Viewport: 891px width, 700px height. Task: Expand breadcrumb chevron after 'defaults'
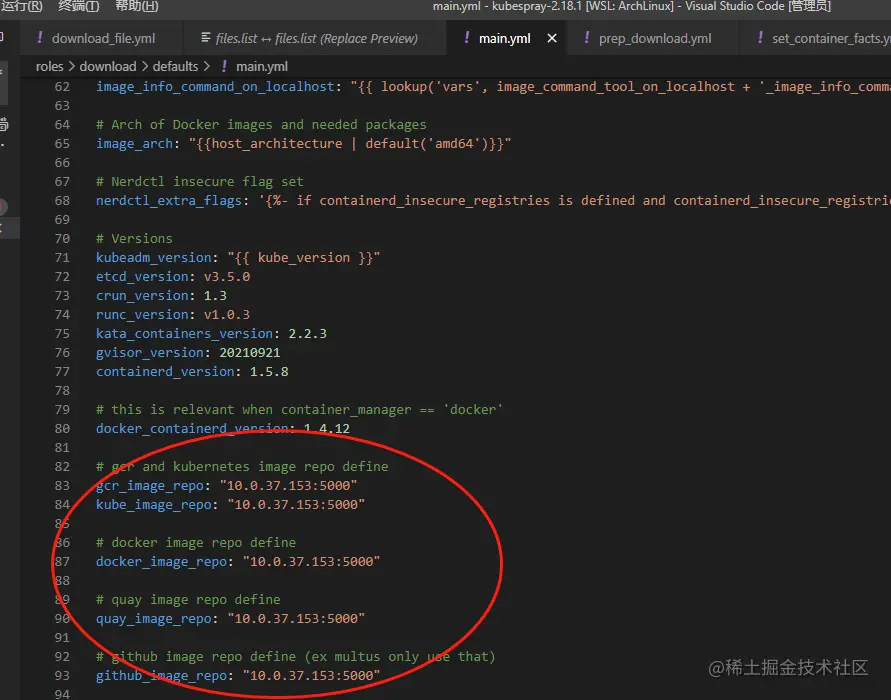[206, 66]
